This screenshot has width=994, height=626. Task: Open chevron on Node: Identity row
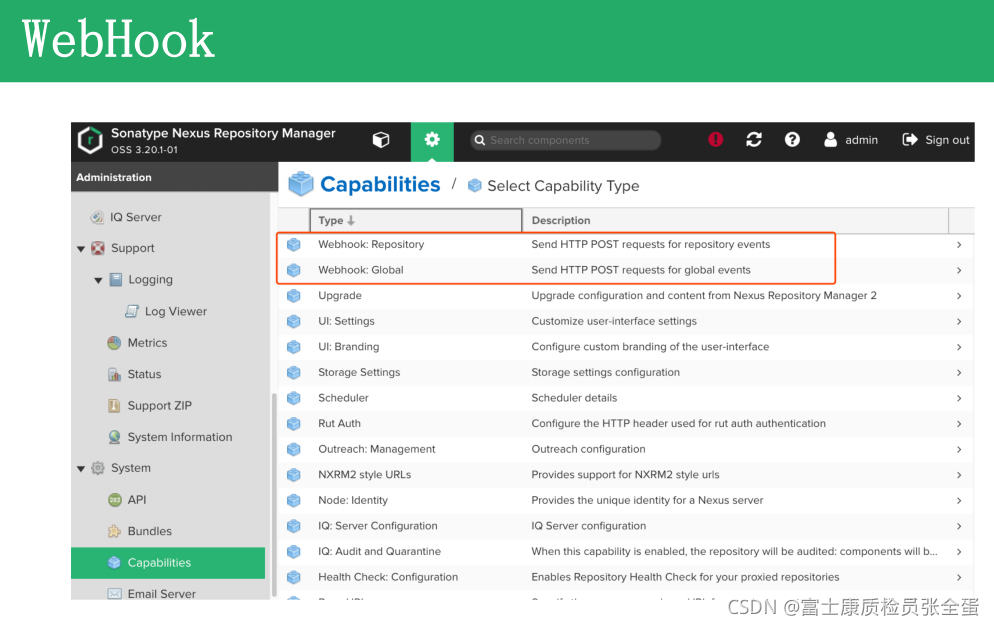pos(959,500)
